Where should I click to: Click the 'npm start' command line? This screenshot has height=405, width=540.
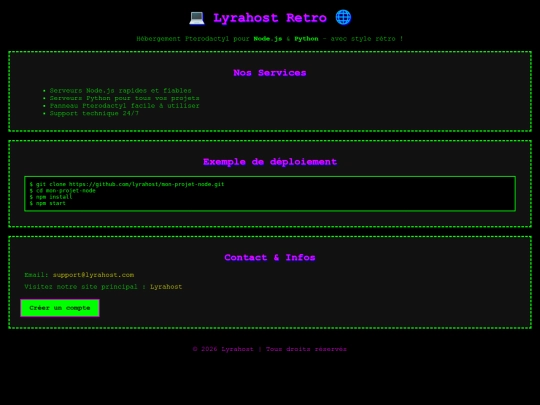tap(48, 203)
